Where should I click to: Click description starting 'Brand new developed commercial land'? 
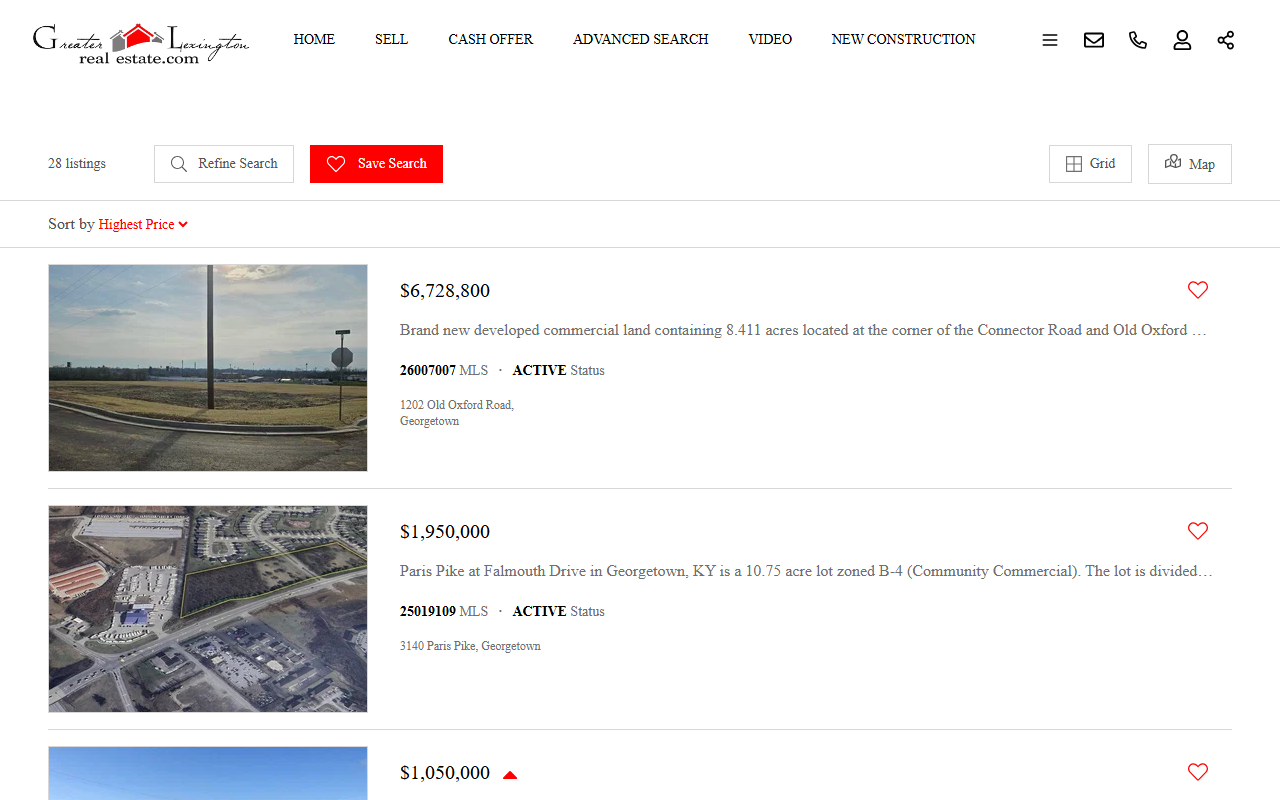(x=803, y=330)
